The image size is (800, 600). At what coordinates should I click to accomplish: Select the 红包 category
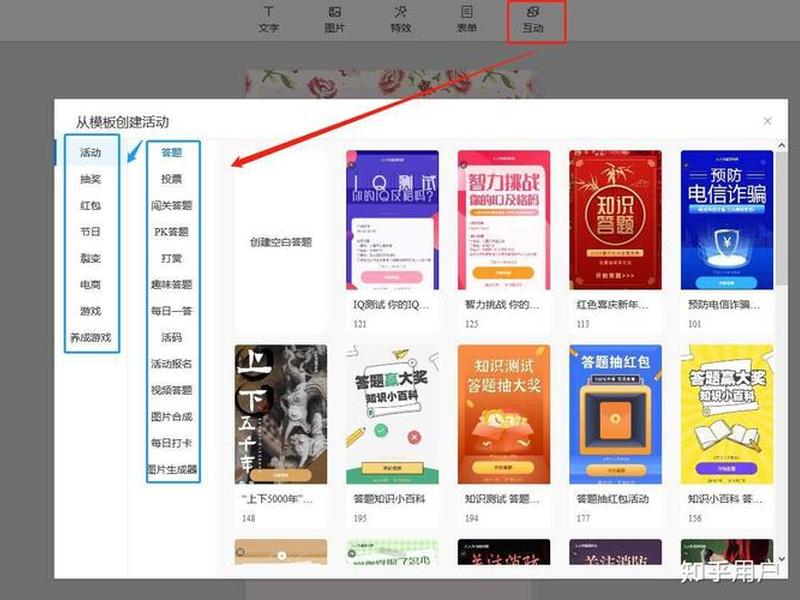[x=91, y=205]
